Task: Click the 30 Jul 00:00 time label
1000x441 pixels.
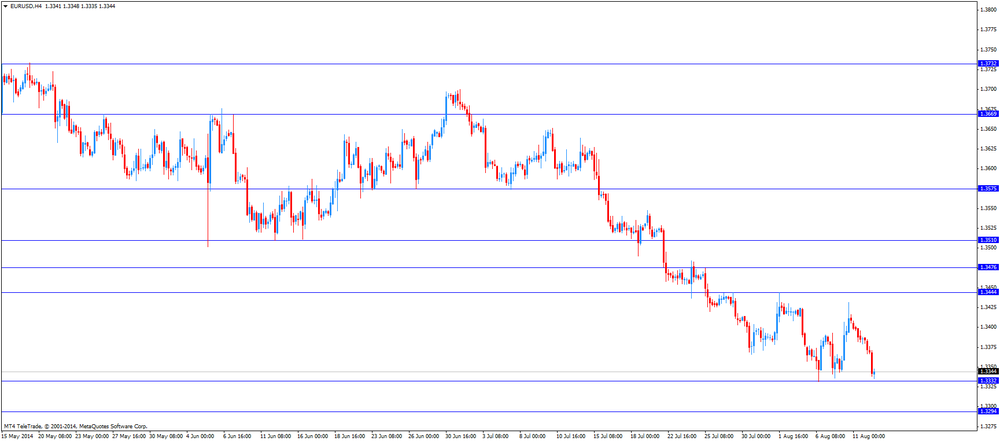Action: 758,437
